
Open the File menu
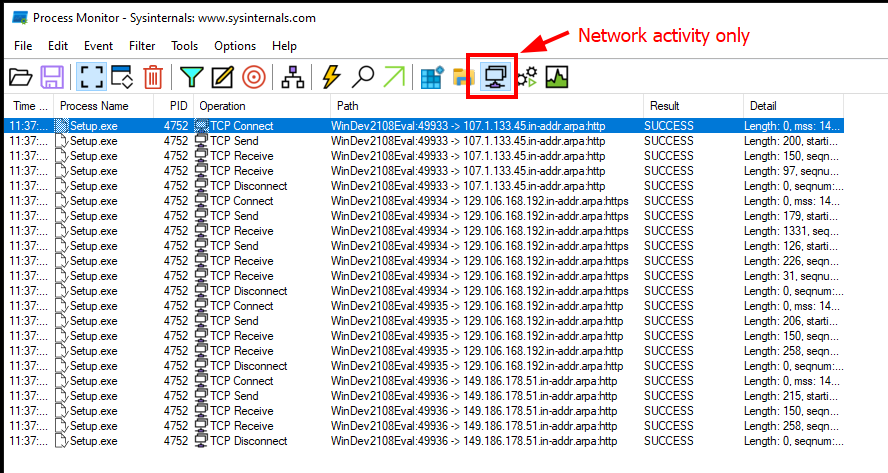tap(23, 46)
